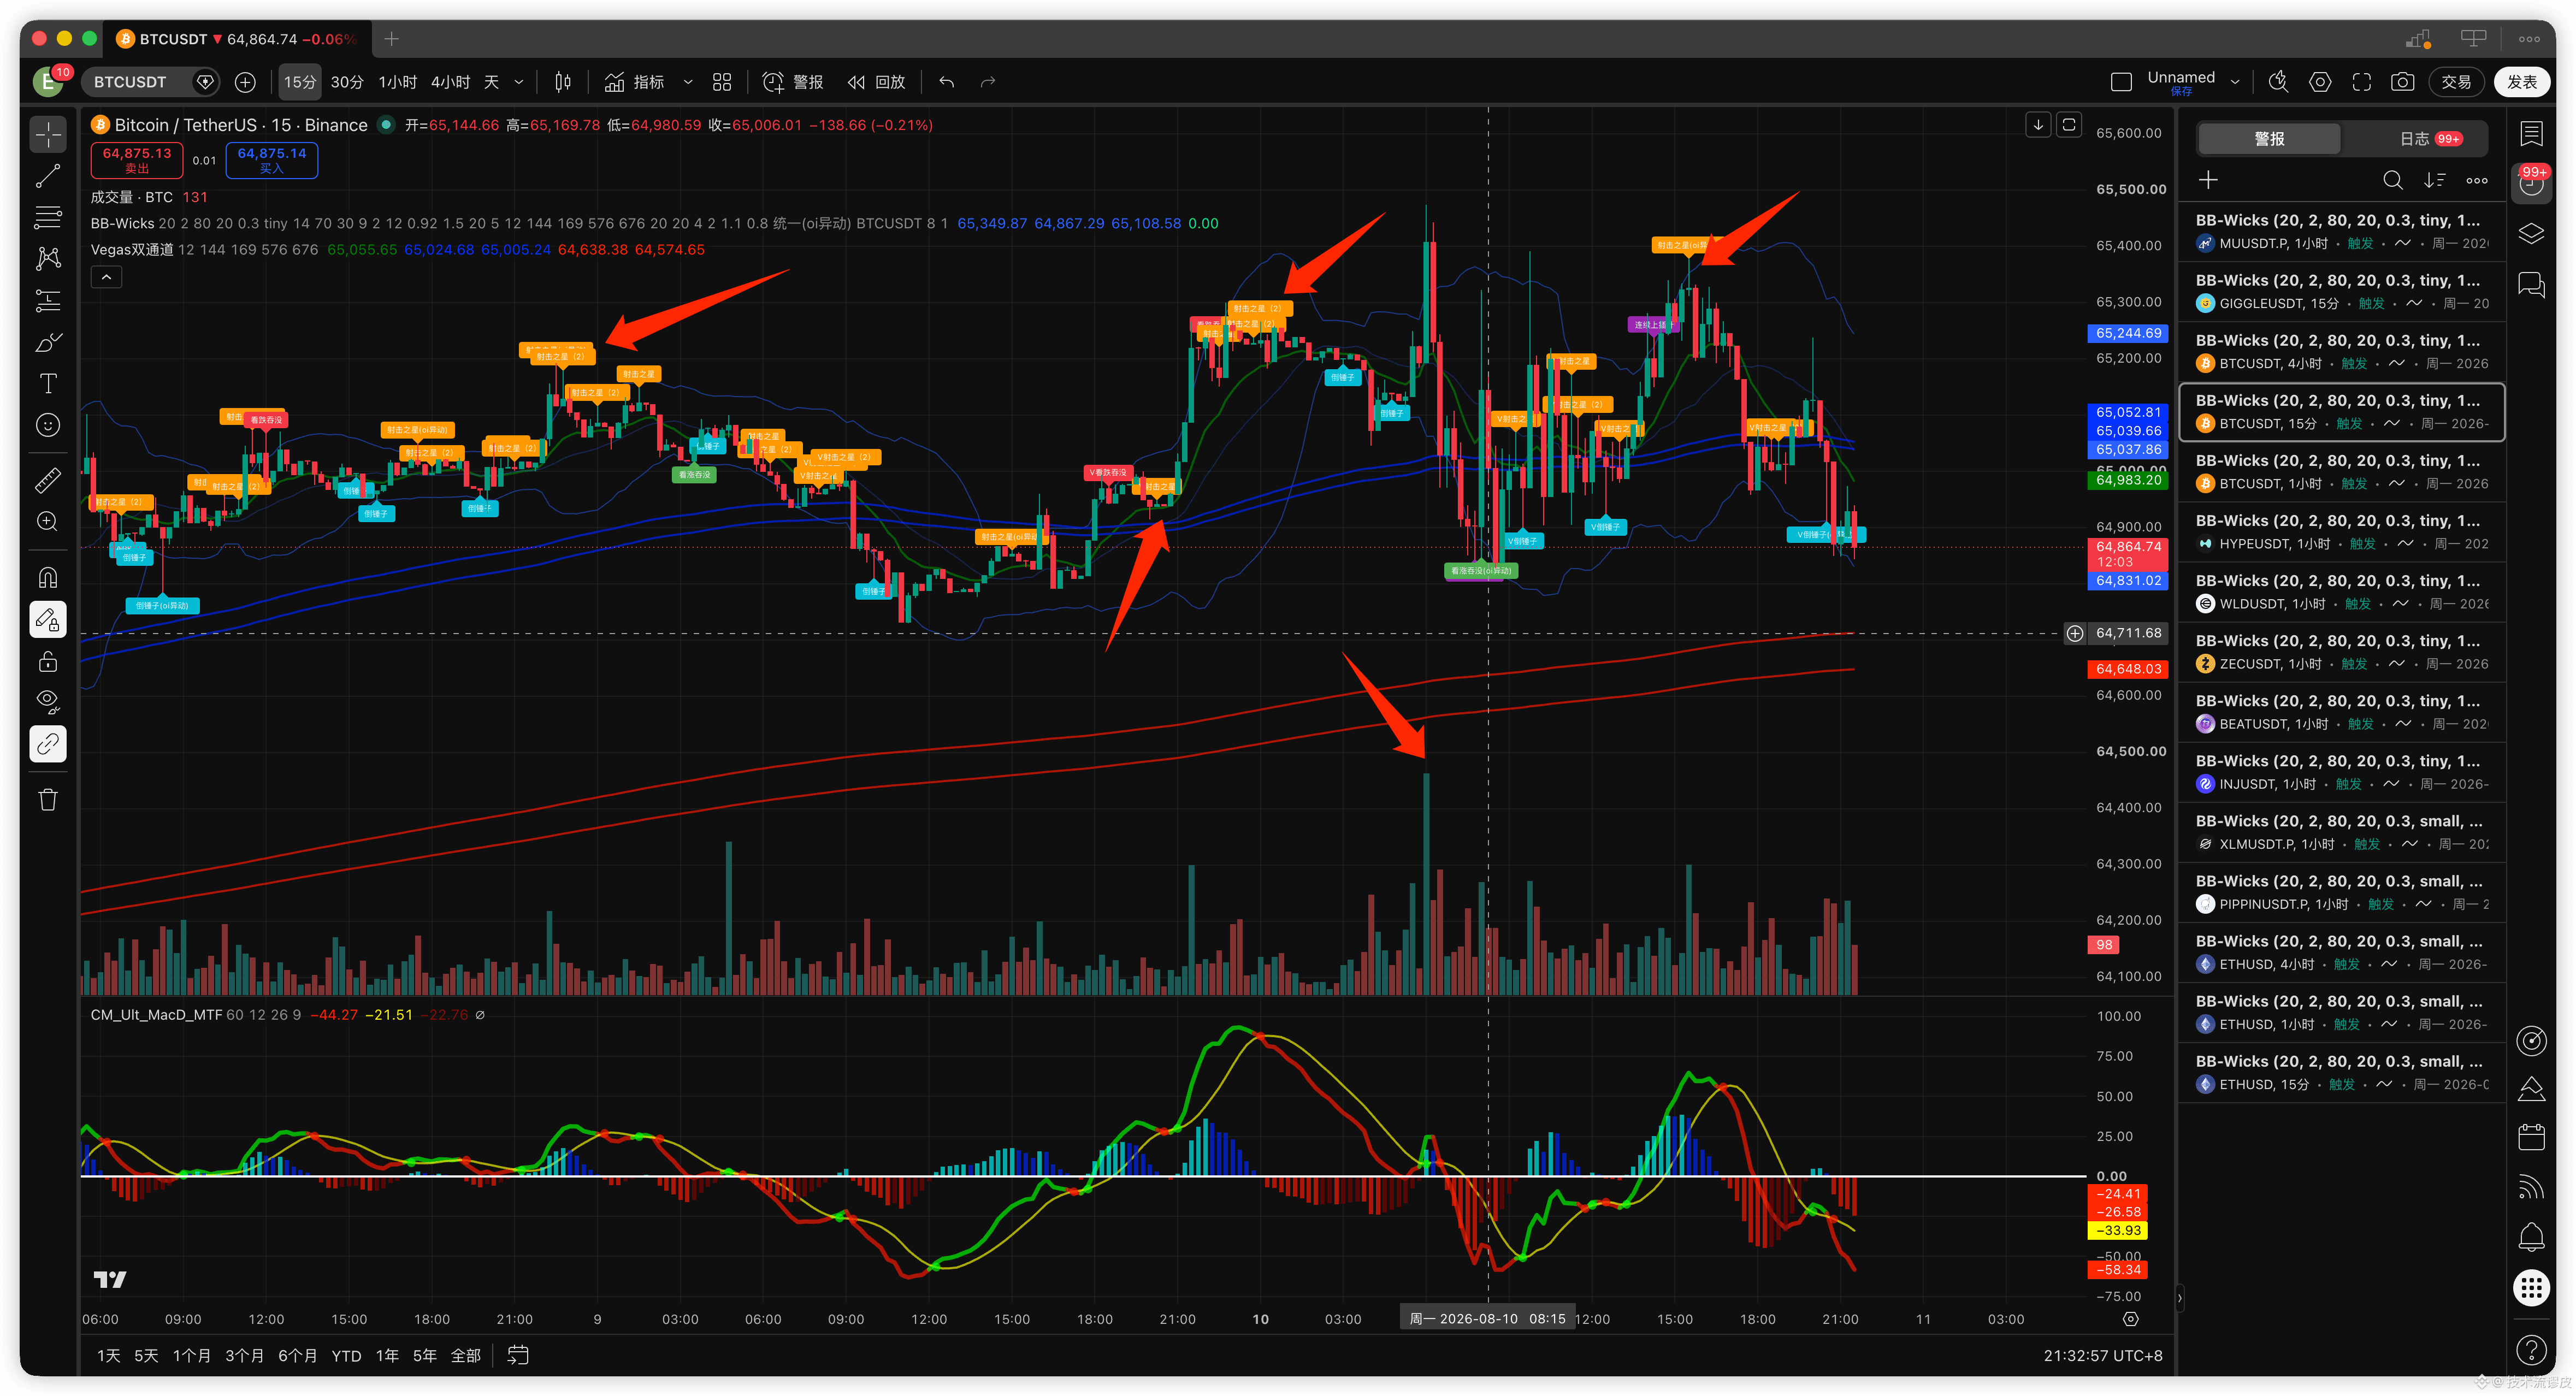Open the Fibonacci and Gann tools
This screenshot has height=1396, width=2576.
pos(48,217)
